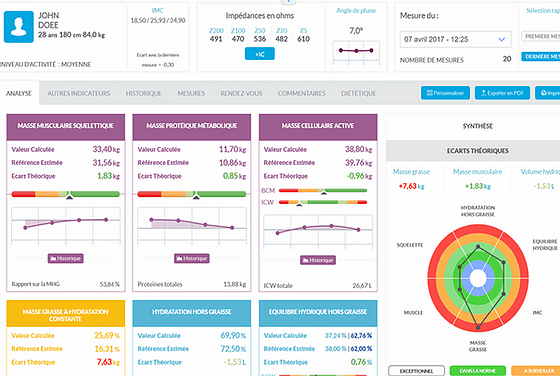
Task: Click the Niveau d'activité : Moyenne text
Action: tap(46, 65)
